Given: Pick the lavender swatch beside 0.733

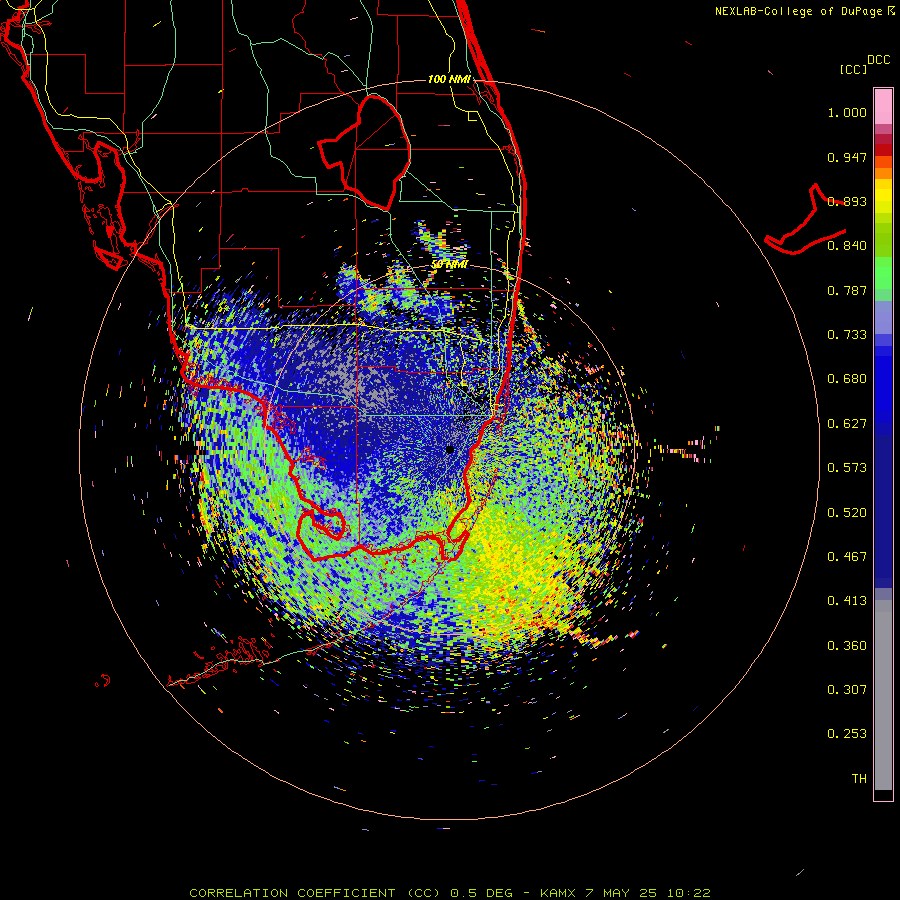Looking at the screenshot, I should (883, 323).
